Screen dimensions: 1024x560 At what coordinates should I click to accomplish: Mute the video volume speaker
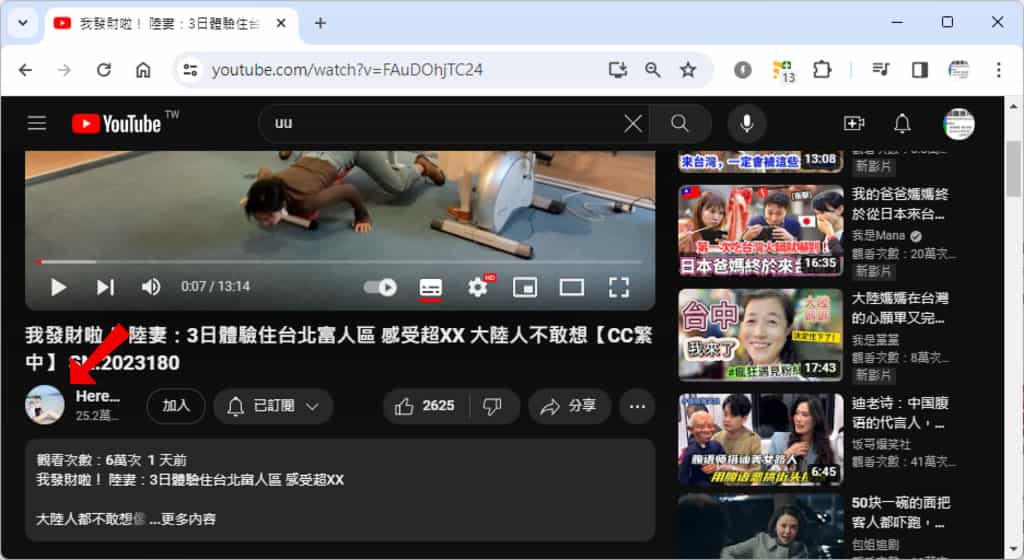[x=151, y=287]
